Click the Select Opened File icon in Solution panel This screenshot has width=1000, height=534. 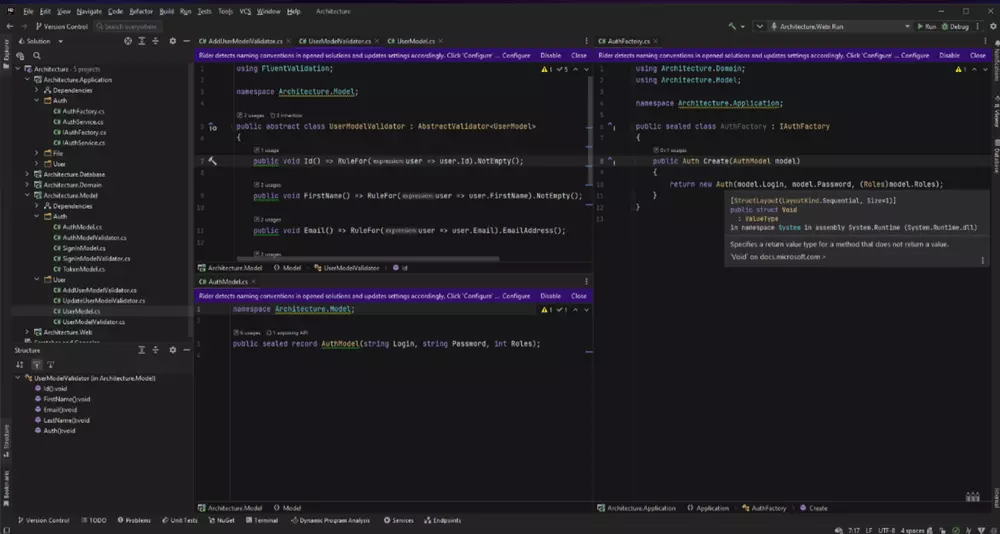128,41
